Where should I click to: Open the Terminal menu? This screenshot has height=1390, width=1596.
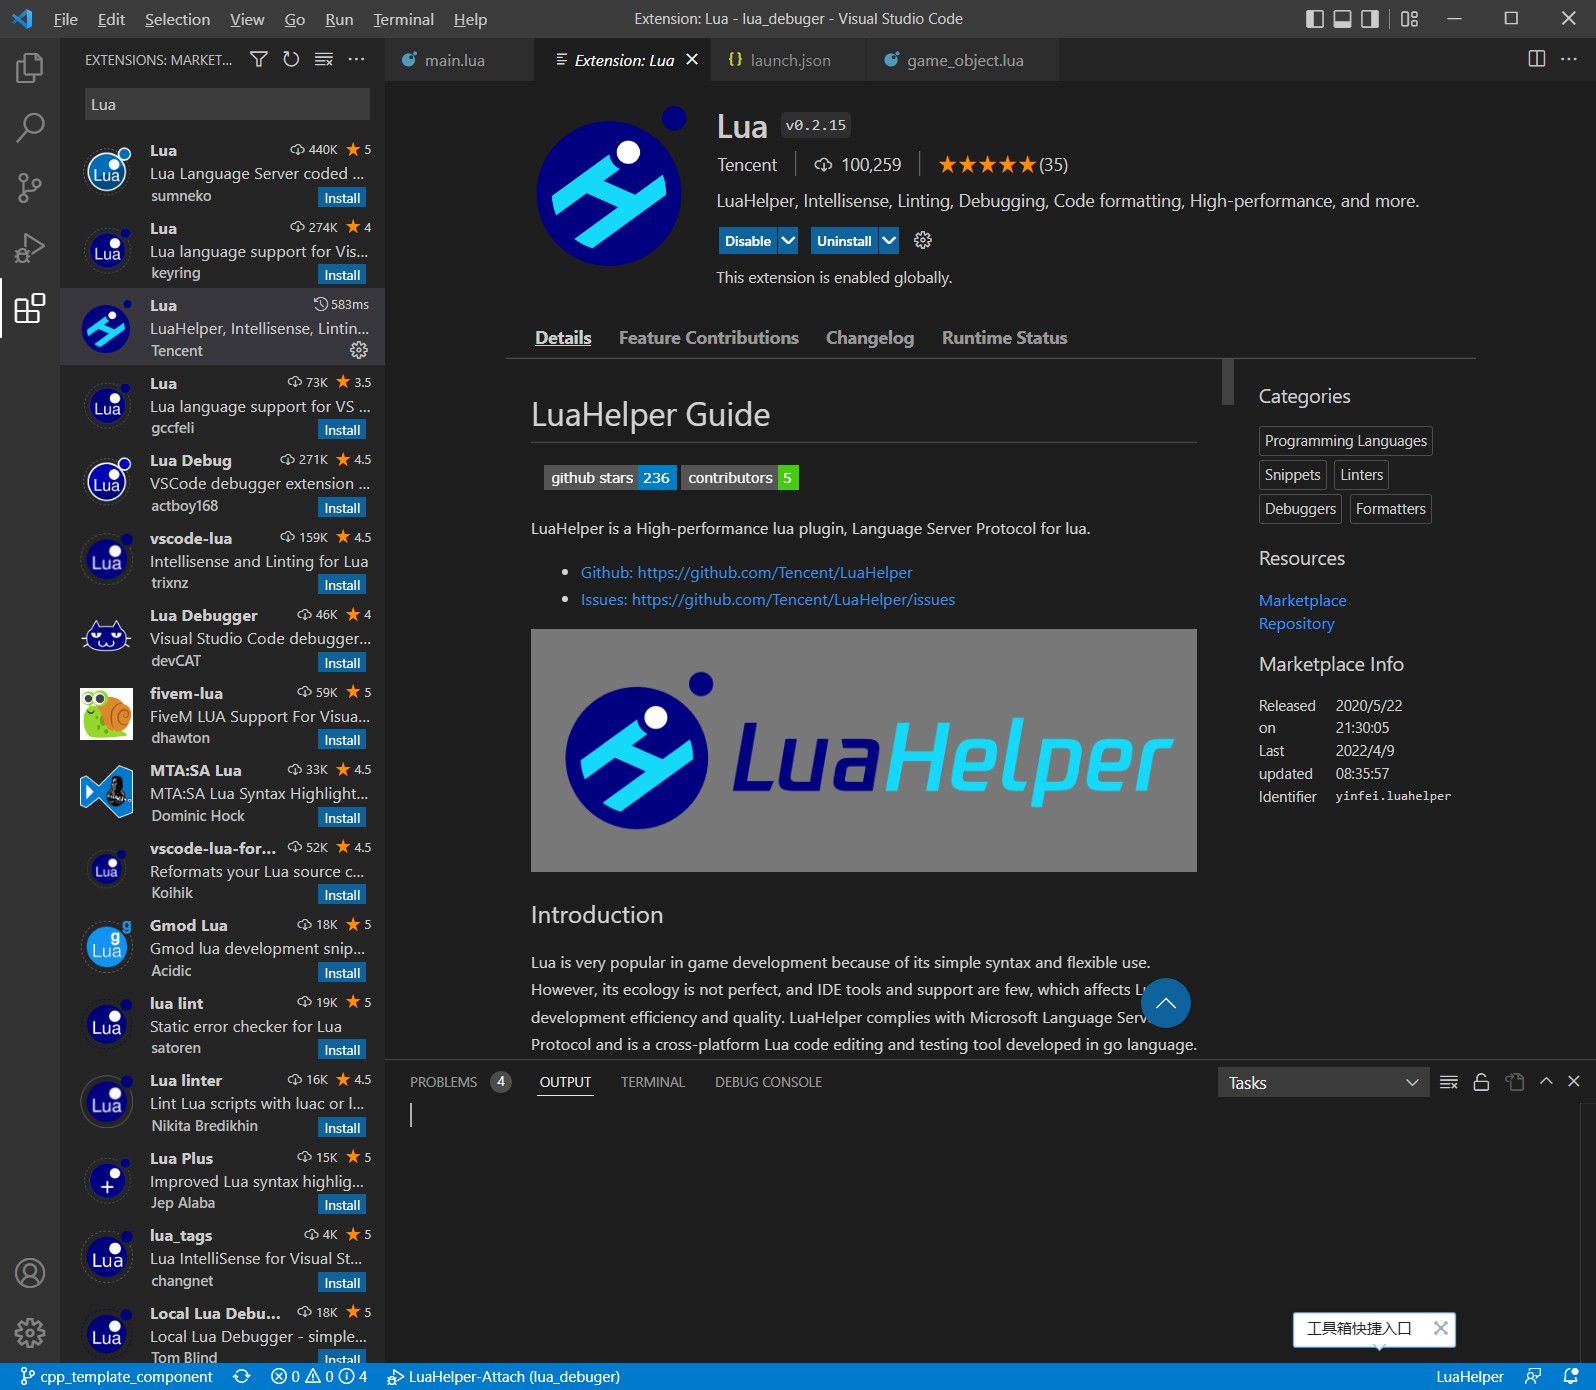403,19
